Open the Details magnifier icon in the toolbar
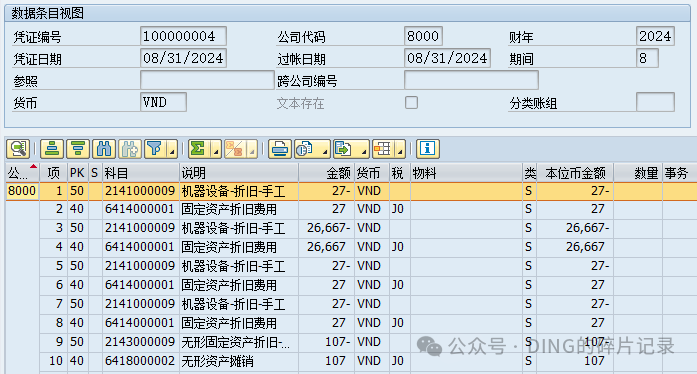This screenshot has height=374, width=697. (x=18, y=149)
